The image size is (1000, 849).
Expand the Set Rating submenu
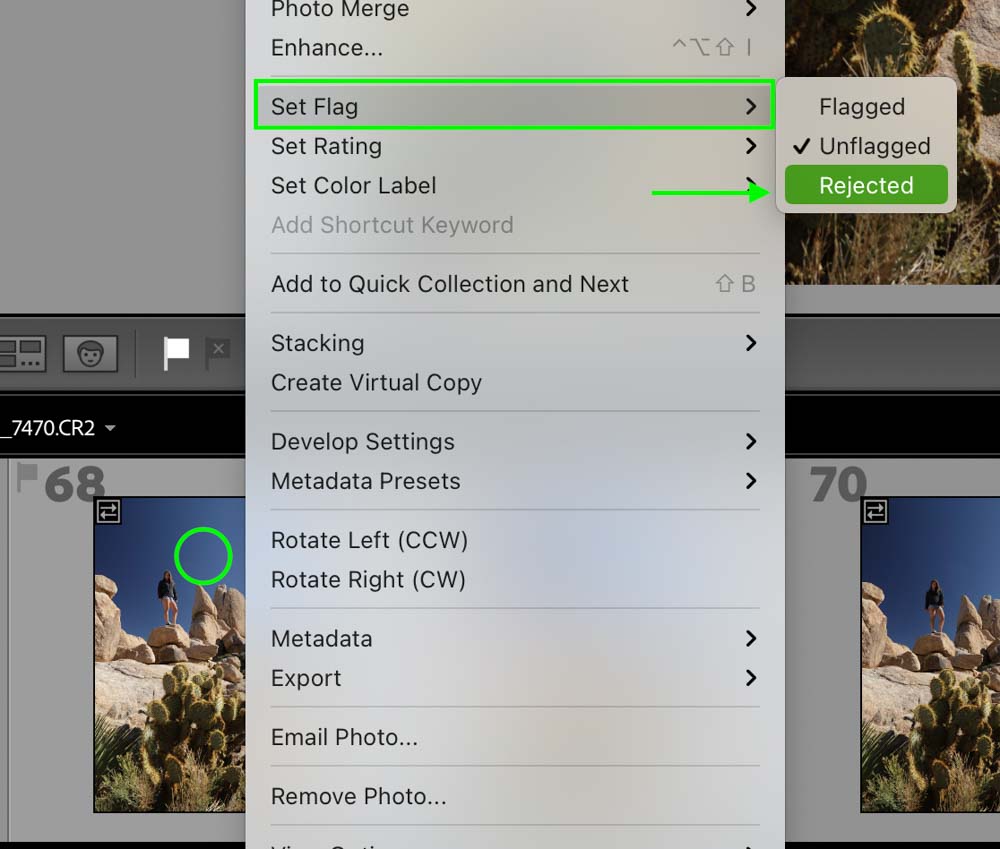515,146
